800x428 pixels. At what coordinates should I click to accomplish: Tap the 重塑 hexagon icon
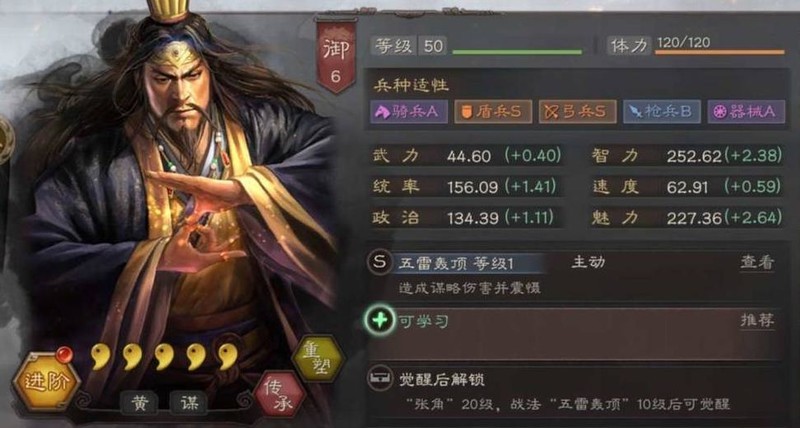tap(319, 359)
